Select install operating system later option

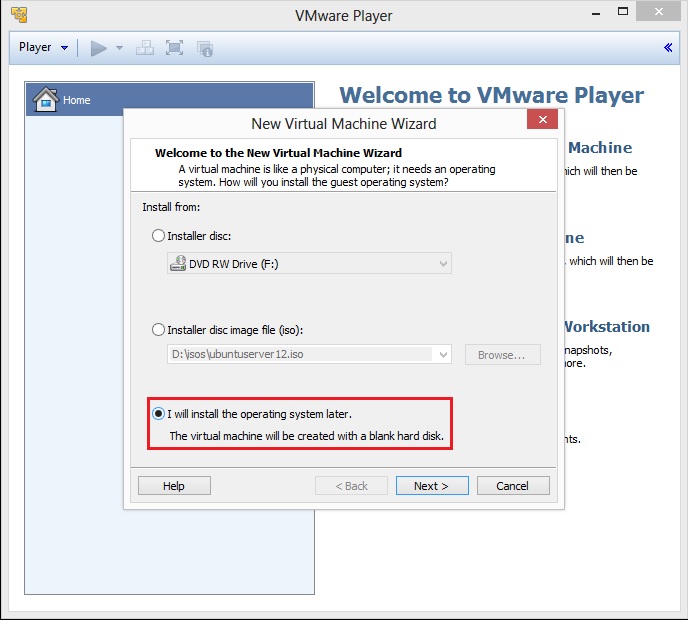[x=158, y=414]
